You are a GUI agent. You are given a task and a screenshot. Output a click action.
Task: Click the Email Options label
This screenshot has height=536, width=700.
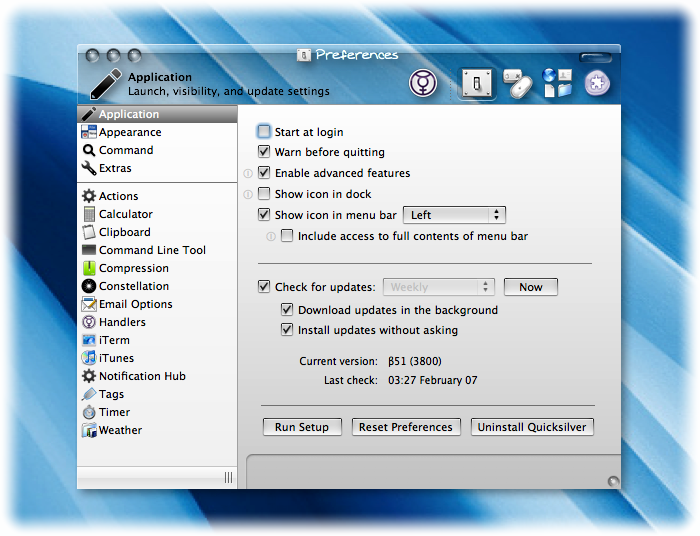click(136, 304)
